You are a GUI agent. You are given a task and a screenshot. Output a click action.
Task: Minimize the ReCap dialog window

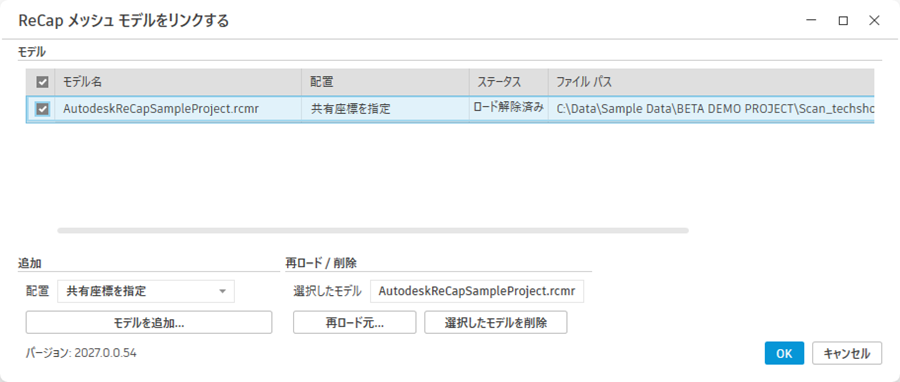[x=811, y=21]
